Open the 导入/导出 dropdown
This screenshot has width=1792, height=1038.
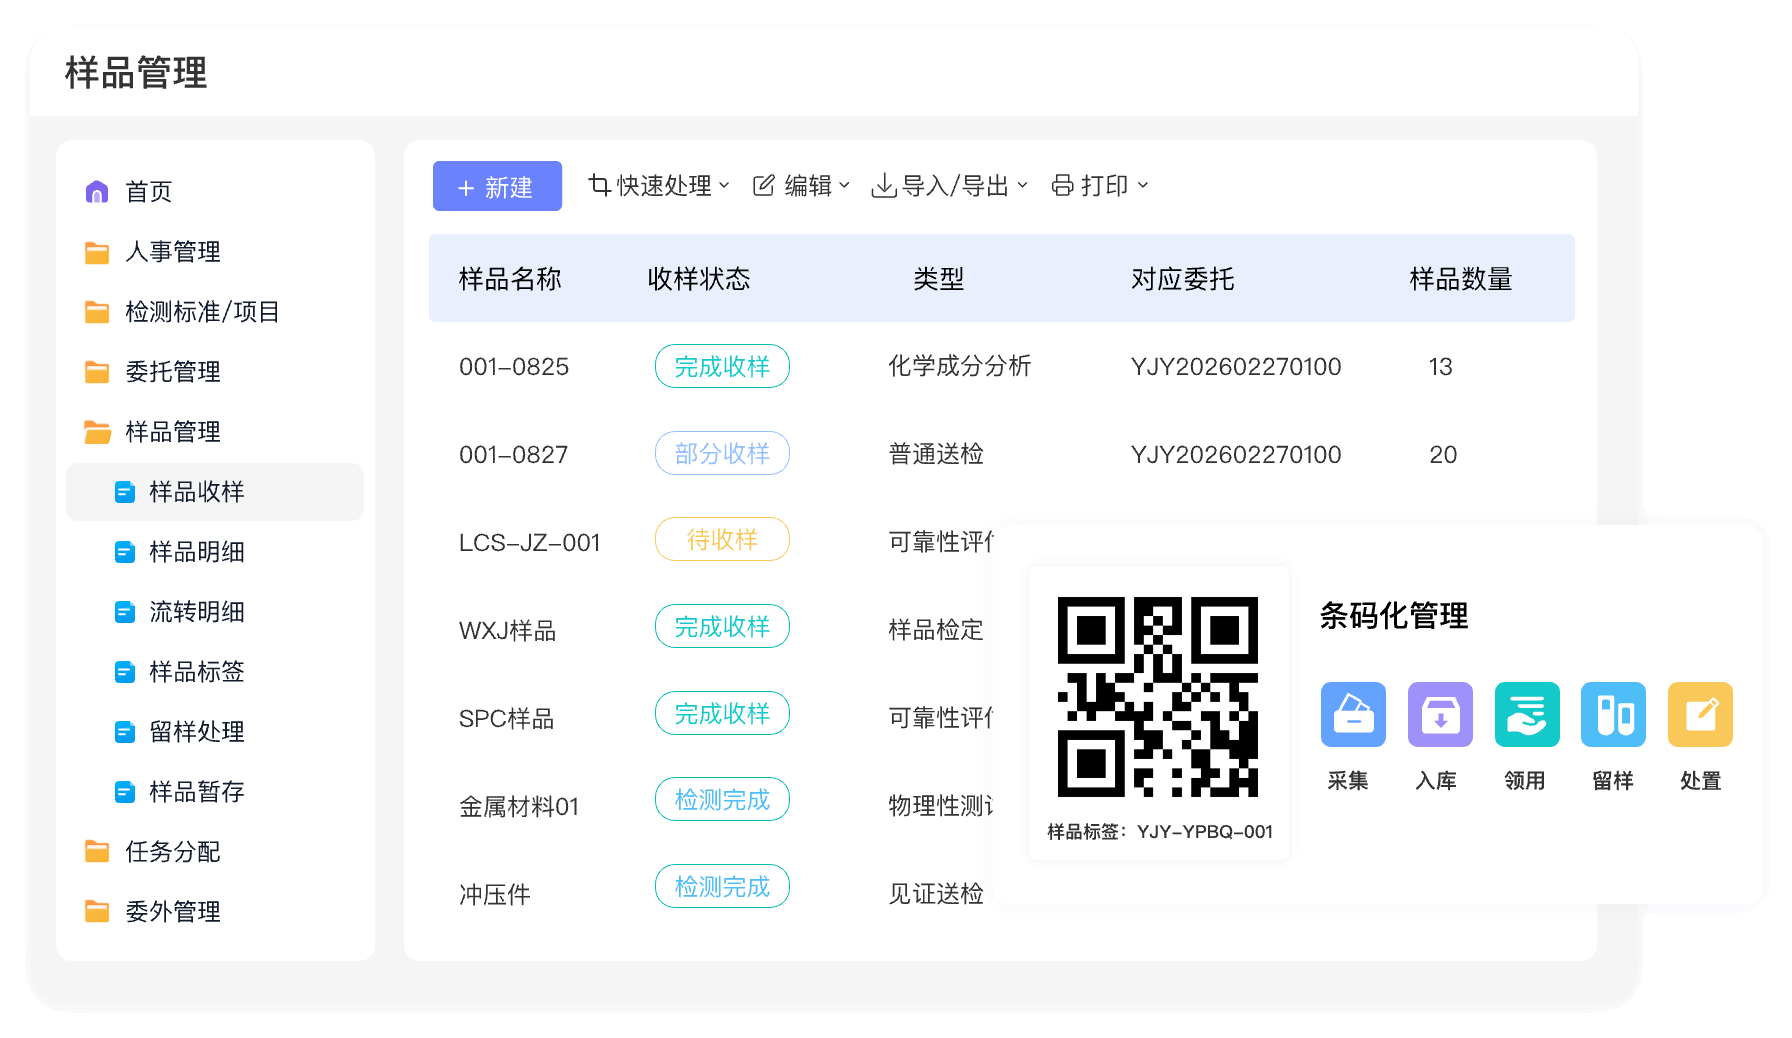[949, 186]
